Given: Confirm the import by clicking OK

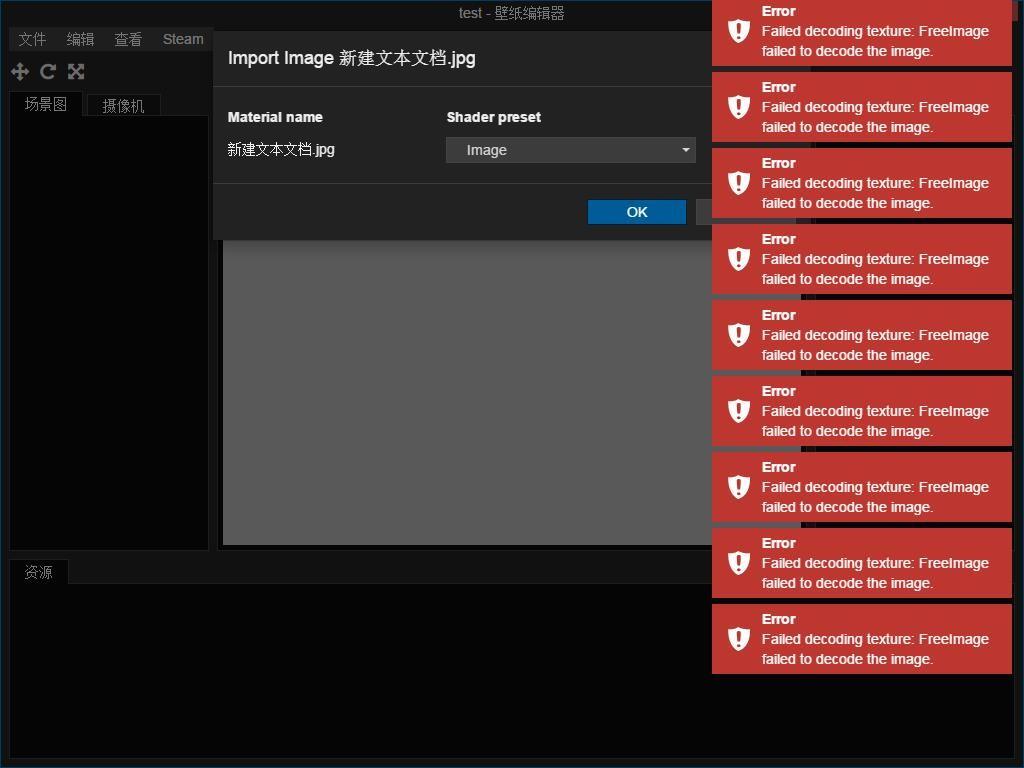Looking at the screenshot, I should click(x=636, y=211).
